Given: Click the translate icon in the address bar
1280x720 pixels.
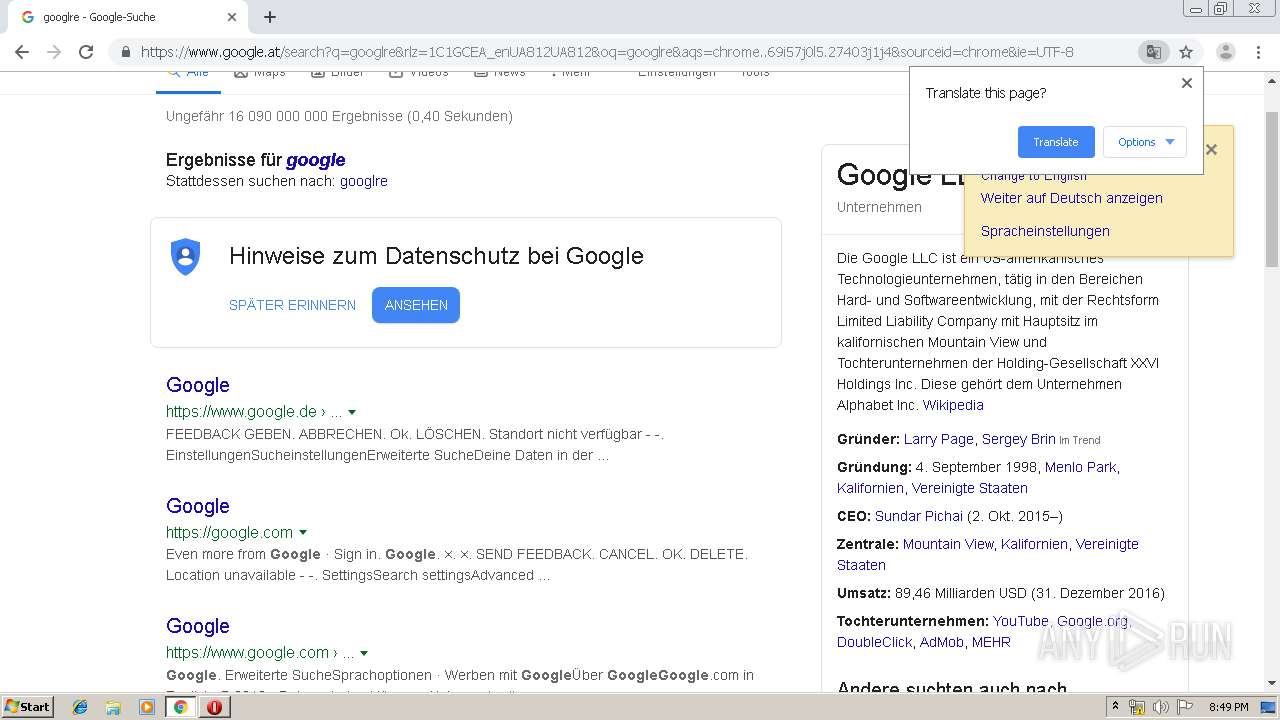Looking at the screenshot, I should [x=1154, y=52].
